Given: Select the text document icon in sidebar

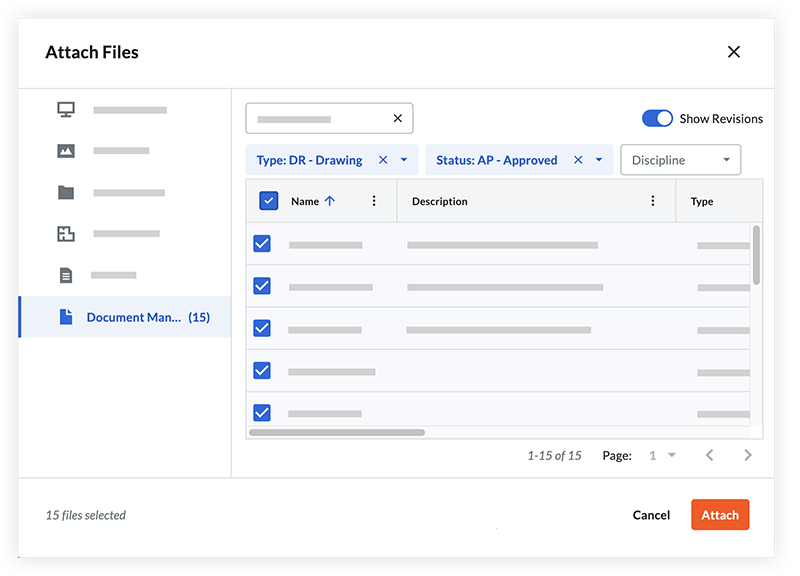Looking at the screenshot, I should [x=66, y=275].
